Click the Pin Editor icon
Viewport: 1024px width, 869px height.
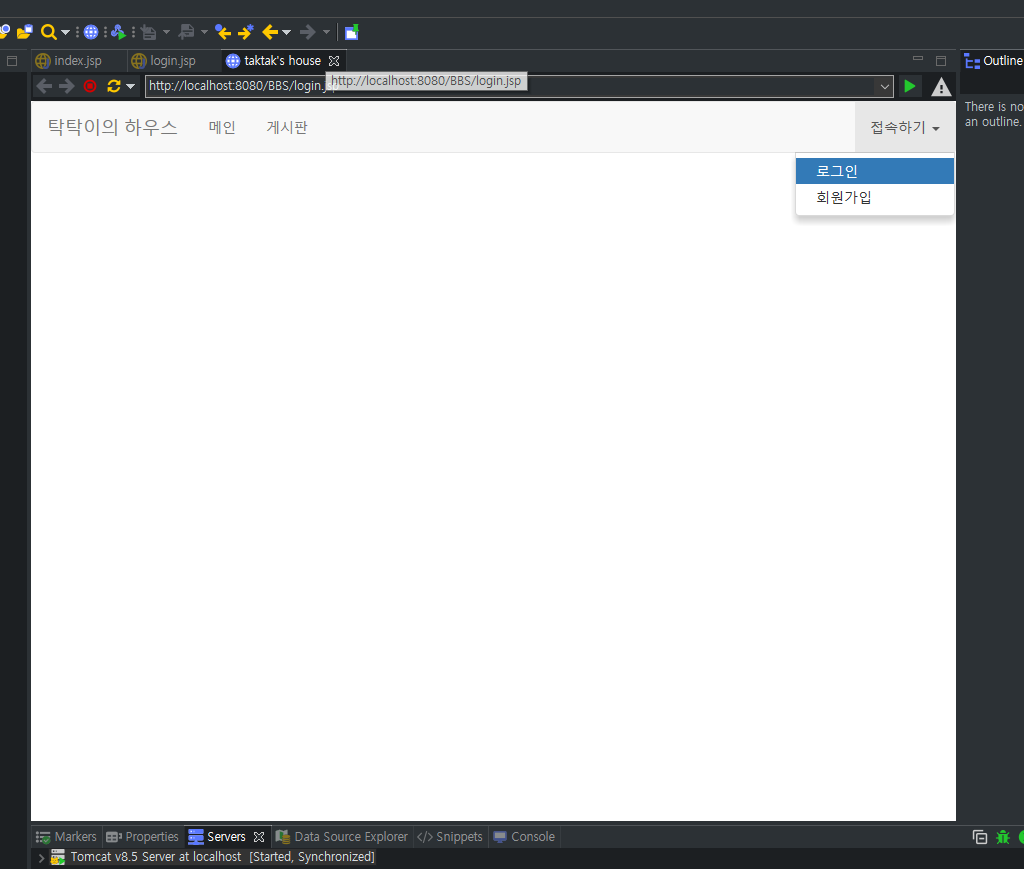352,32
